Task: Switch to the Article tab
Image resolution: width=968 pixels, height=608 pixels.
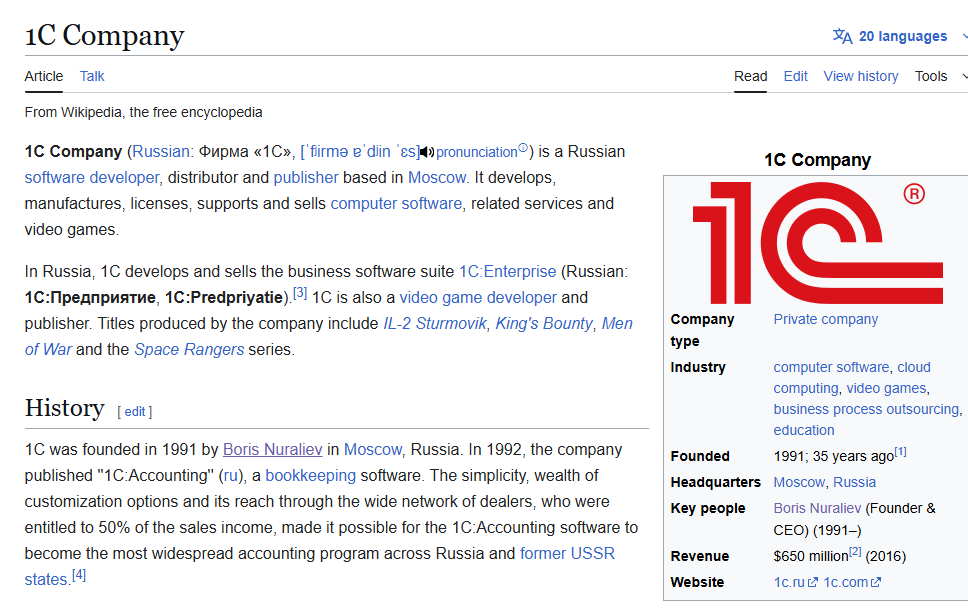Action: (44, 77)
